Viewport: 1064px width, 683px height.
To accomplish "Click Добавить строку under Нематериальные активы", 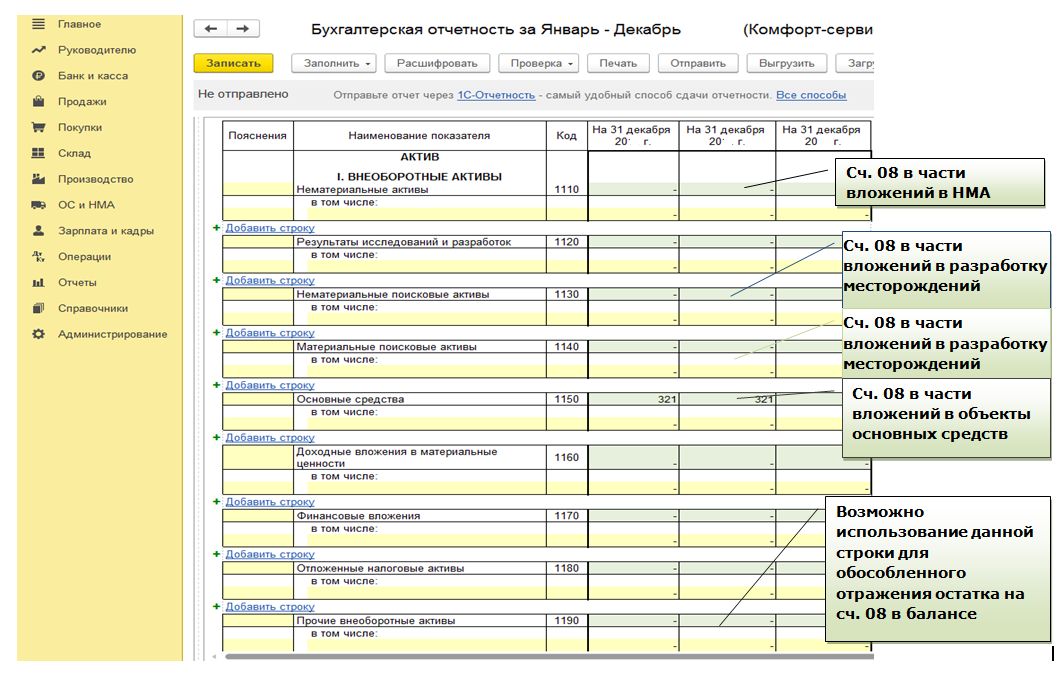I will tap(270, 228).
